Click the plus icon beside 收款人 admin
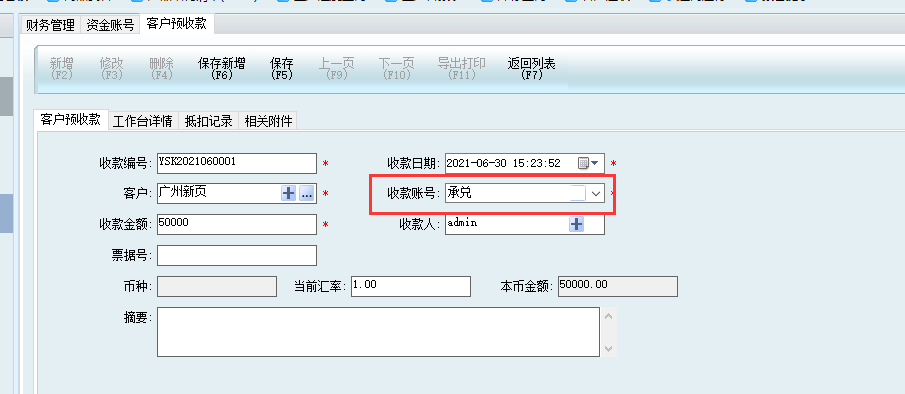 click(x=577, y=224)
